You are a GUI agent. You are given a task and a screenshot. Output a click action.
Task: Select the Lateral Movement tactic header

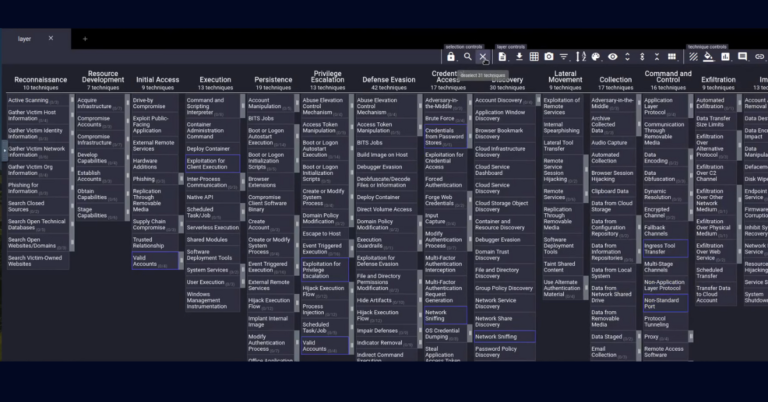565,77
